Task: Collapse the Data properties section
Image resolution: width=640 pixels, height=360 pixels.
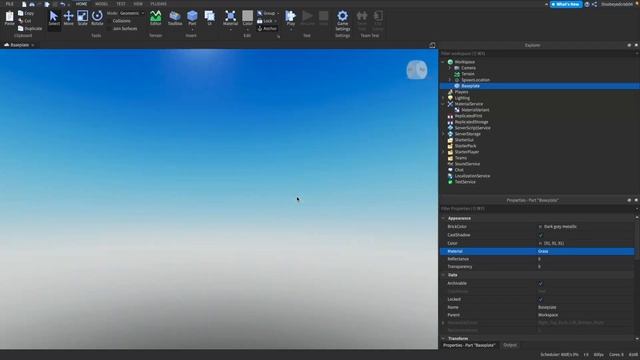Action: [443, 275]
